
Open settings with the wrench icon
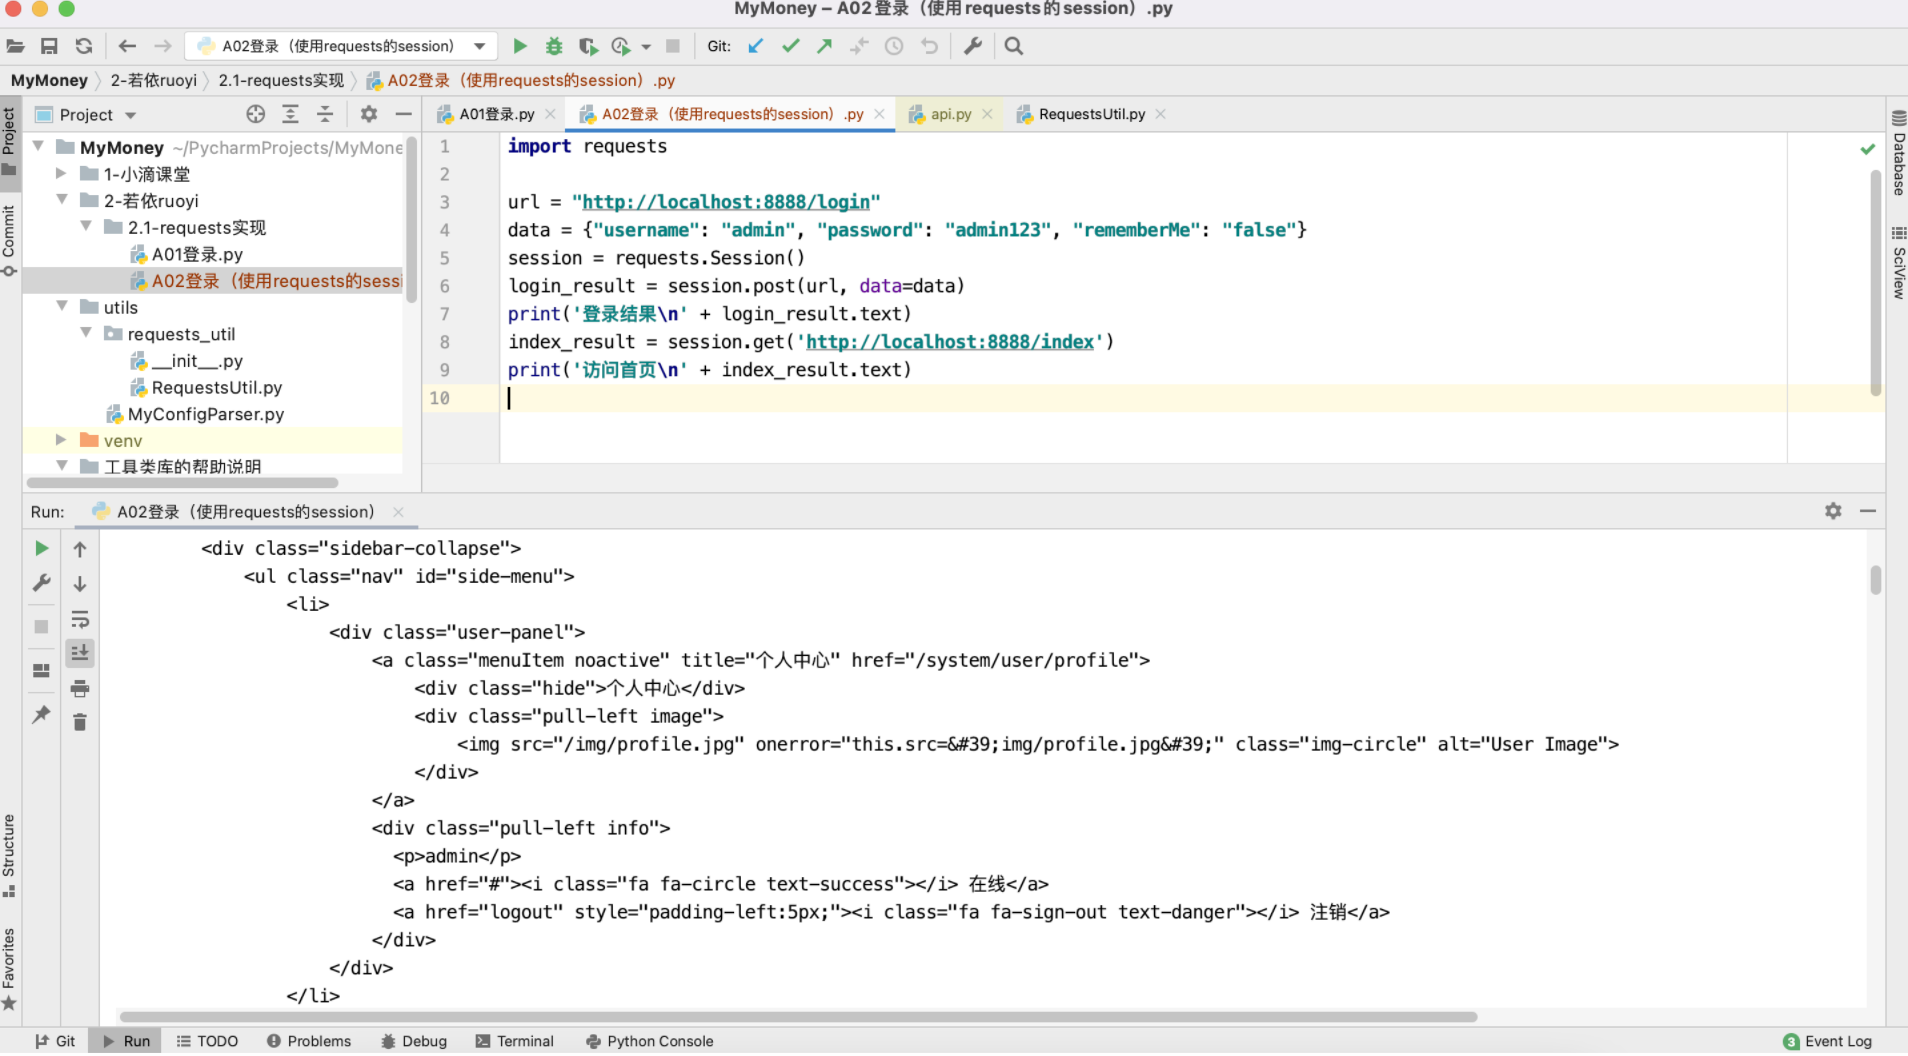[972, 46]
